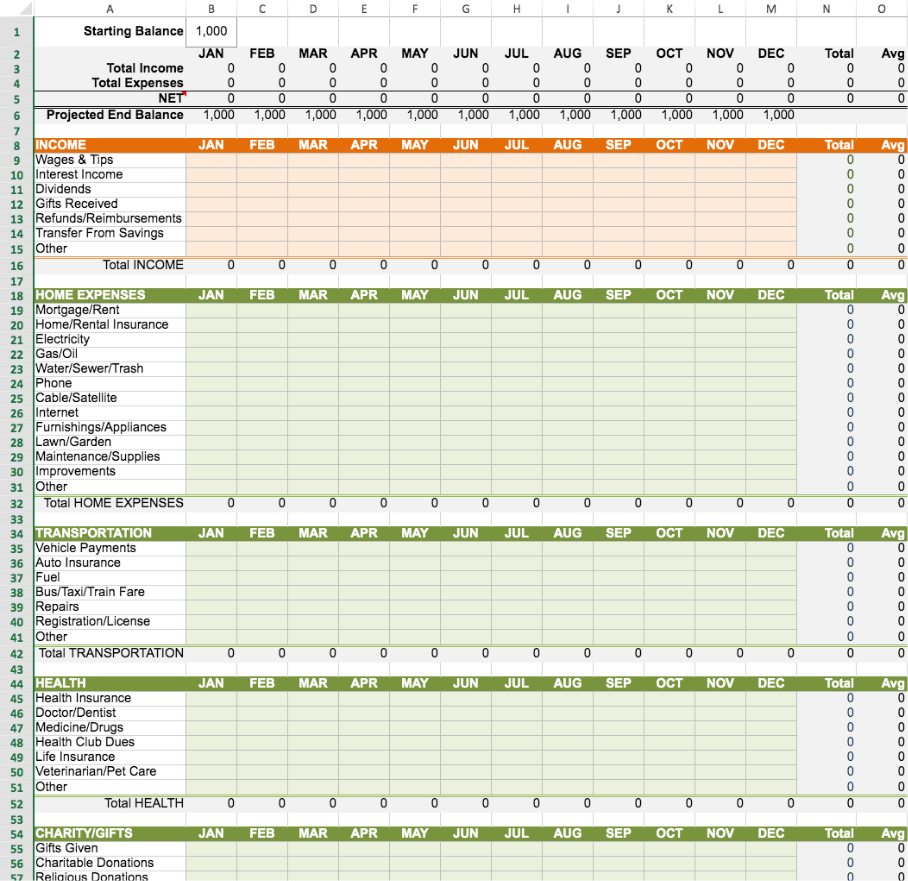This screenshot has height=881, width=908.
Task: Click the Vehicle Payments DEC input cell
Action: tap(771, 548)
